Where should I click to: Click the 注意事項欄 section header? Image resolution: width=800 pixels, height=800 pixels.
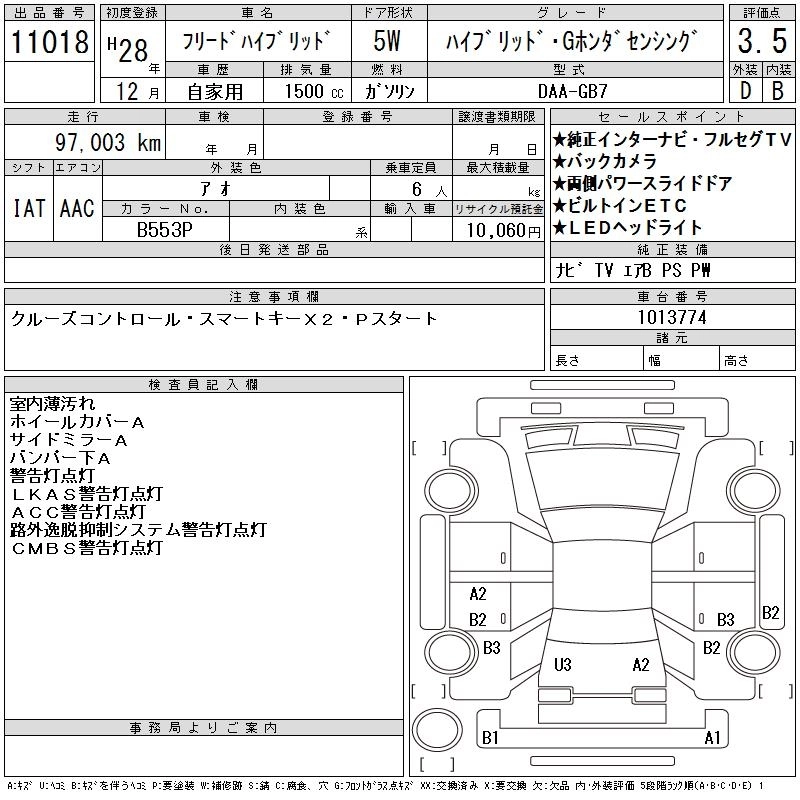(273, 297)
